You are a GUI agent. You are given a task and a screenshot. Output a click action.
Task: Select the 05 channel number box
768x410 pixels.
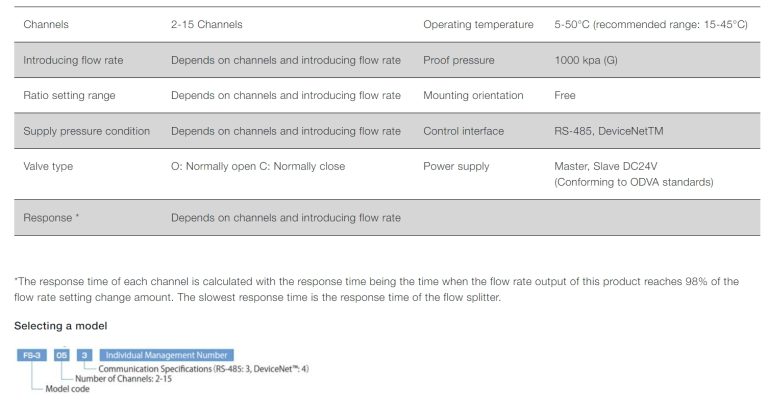tap(61, 355)
